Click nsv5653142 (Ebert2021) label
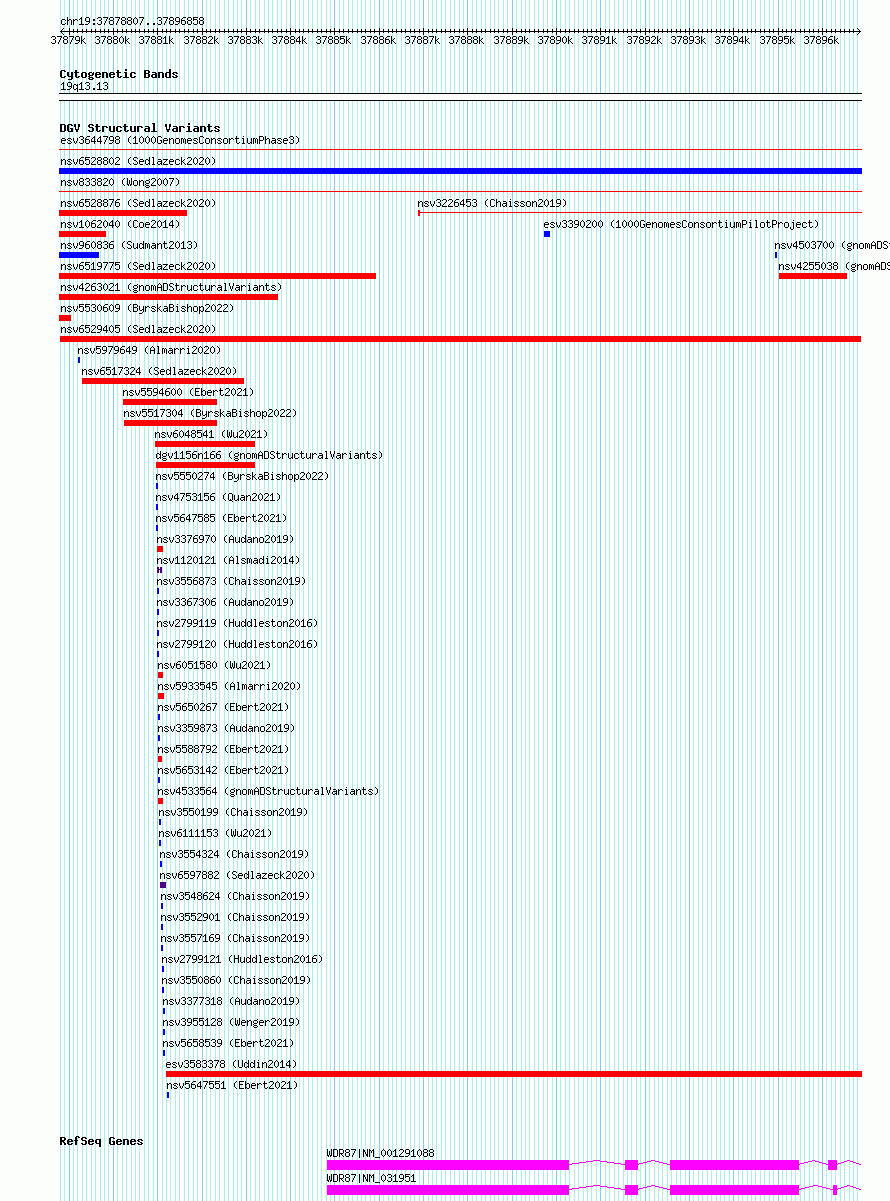This screenshot has height=1201, width=890. coord(223,771)
